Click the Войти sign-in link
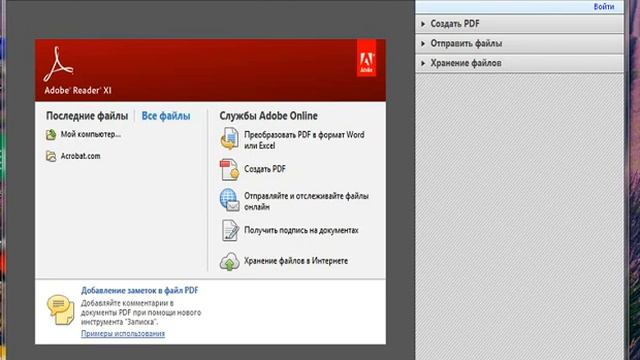Viewport: 640px width, 360px height. (604, 7)
